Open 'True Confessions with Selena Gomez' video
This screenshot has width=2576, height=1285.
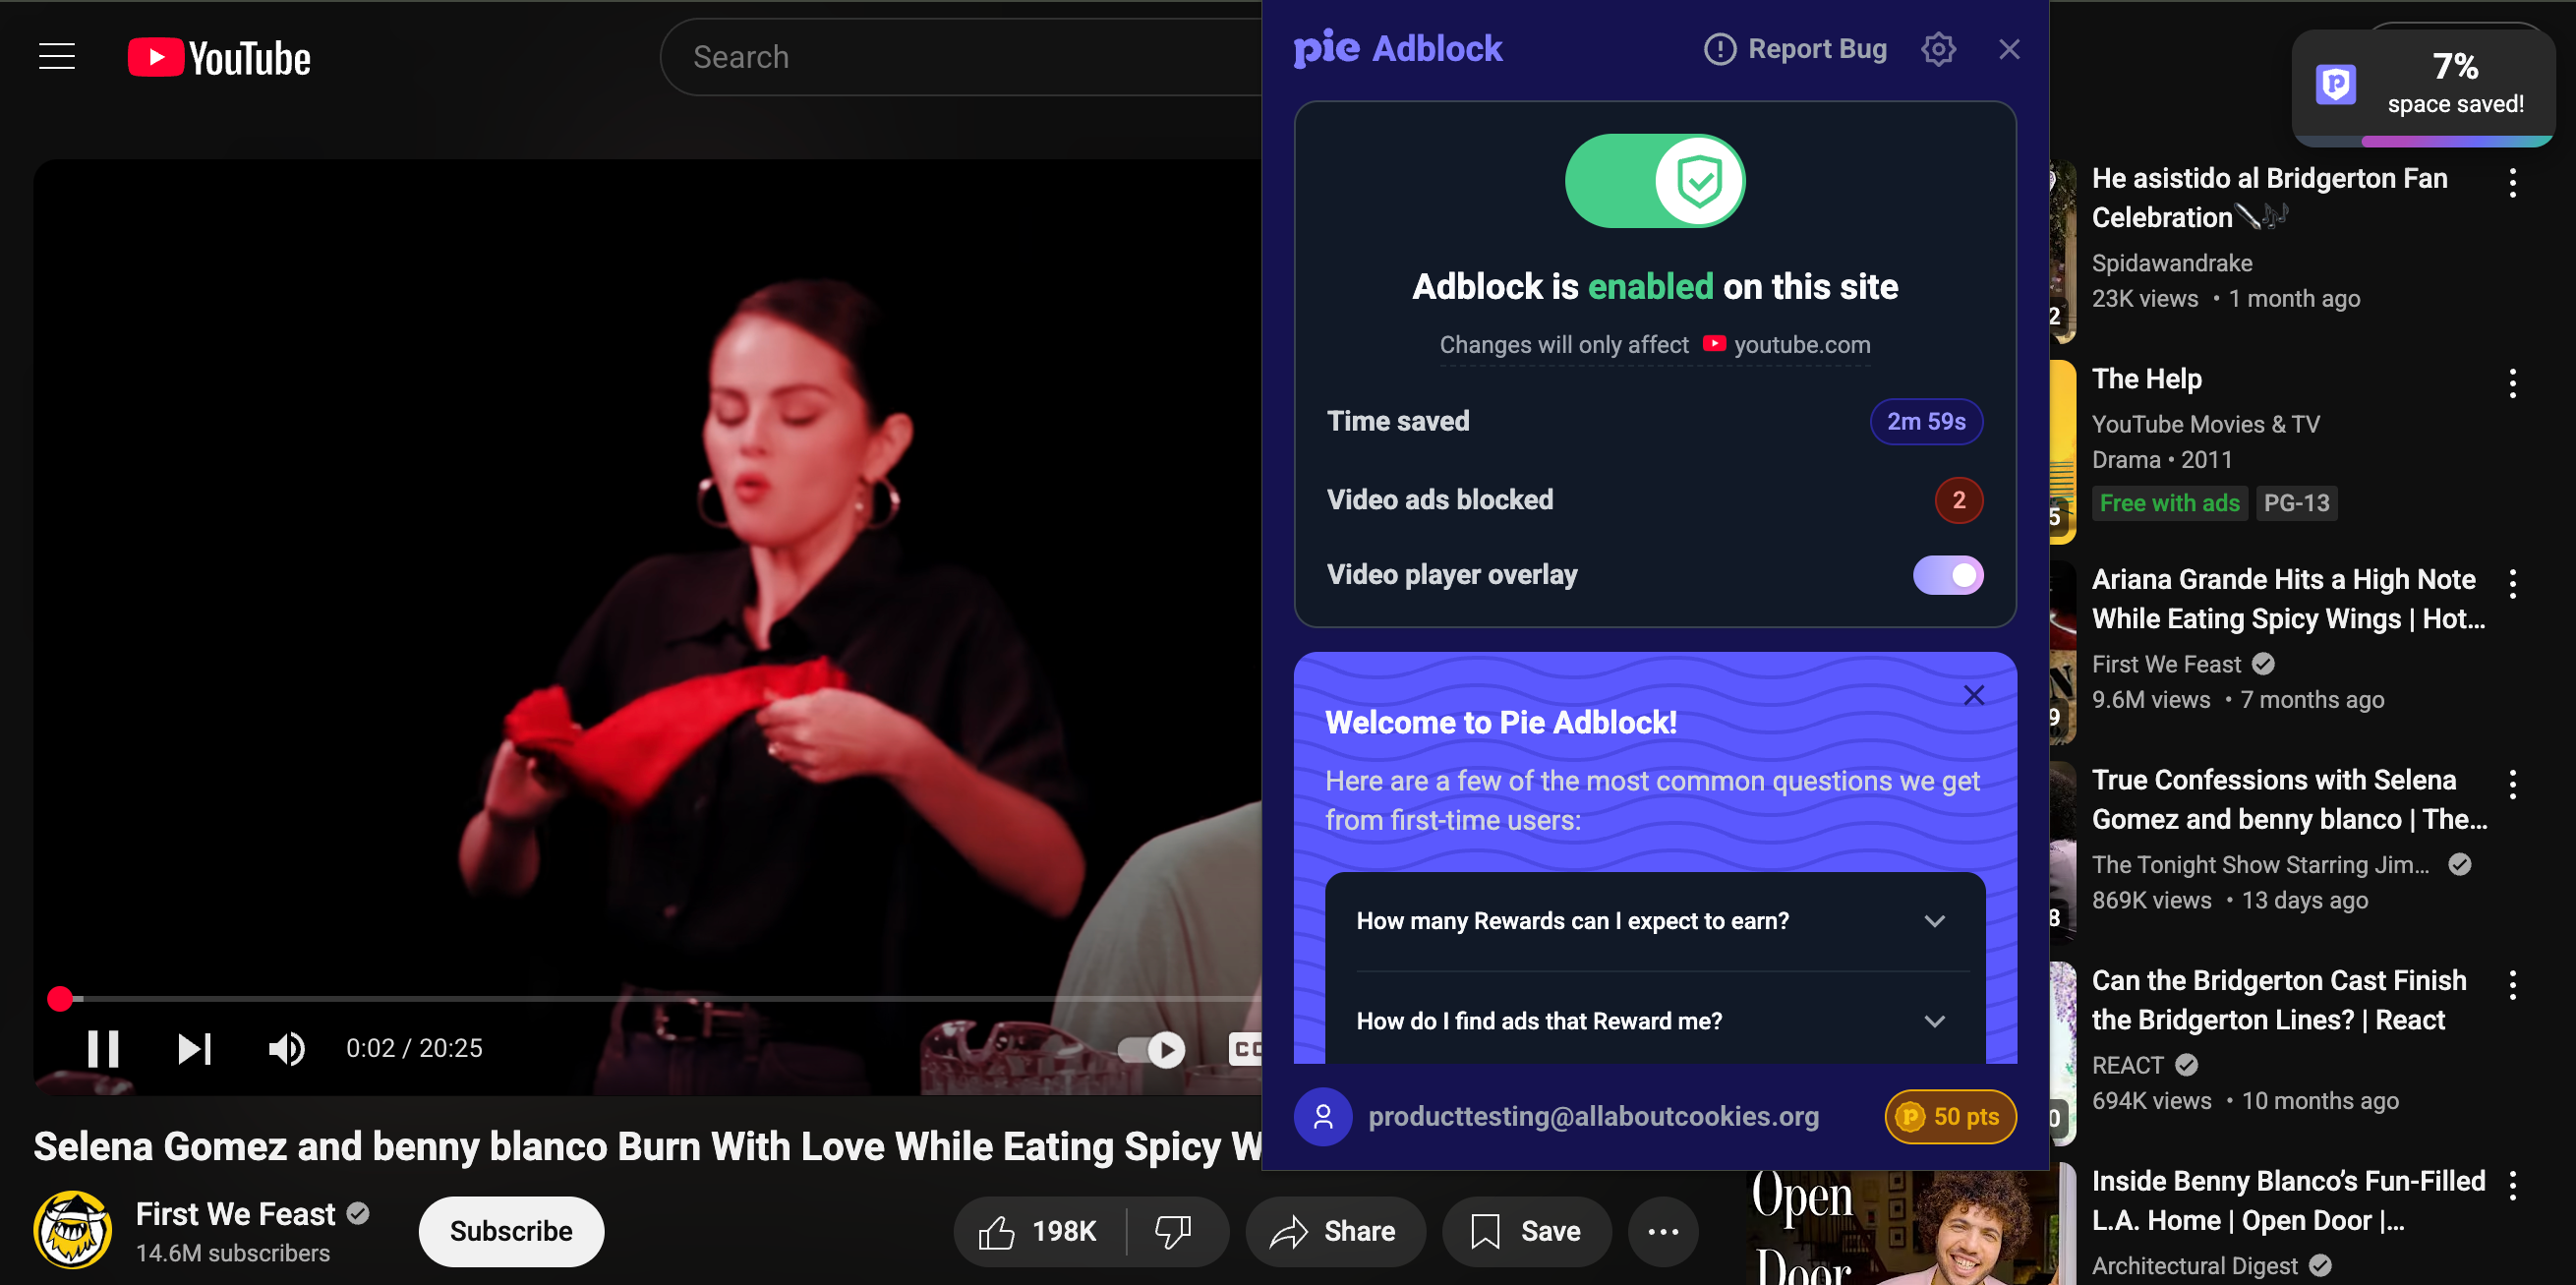click(x=2289, y=799)
